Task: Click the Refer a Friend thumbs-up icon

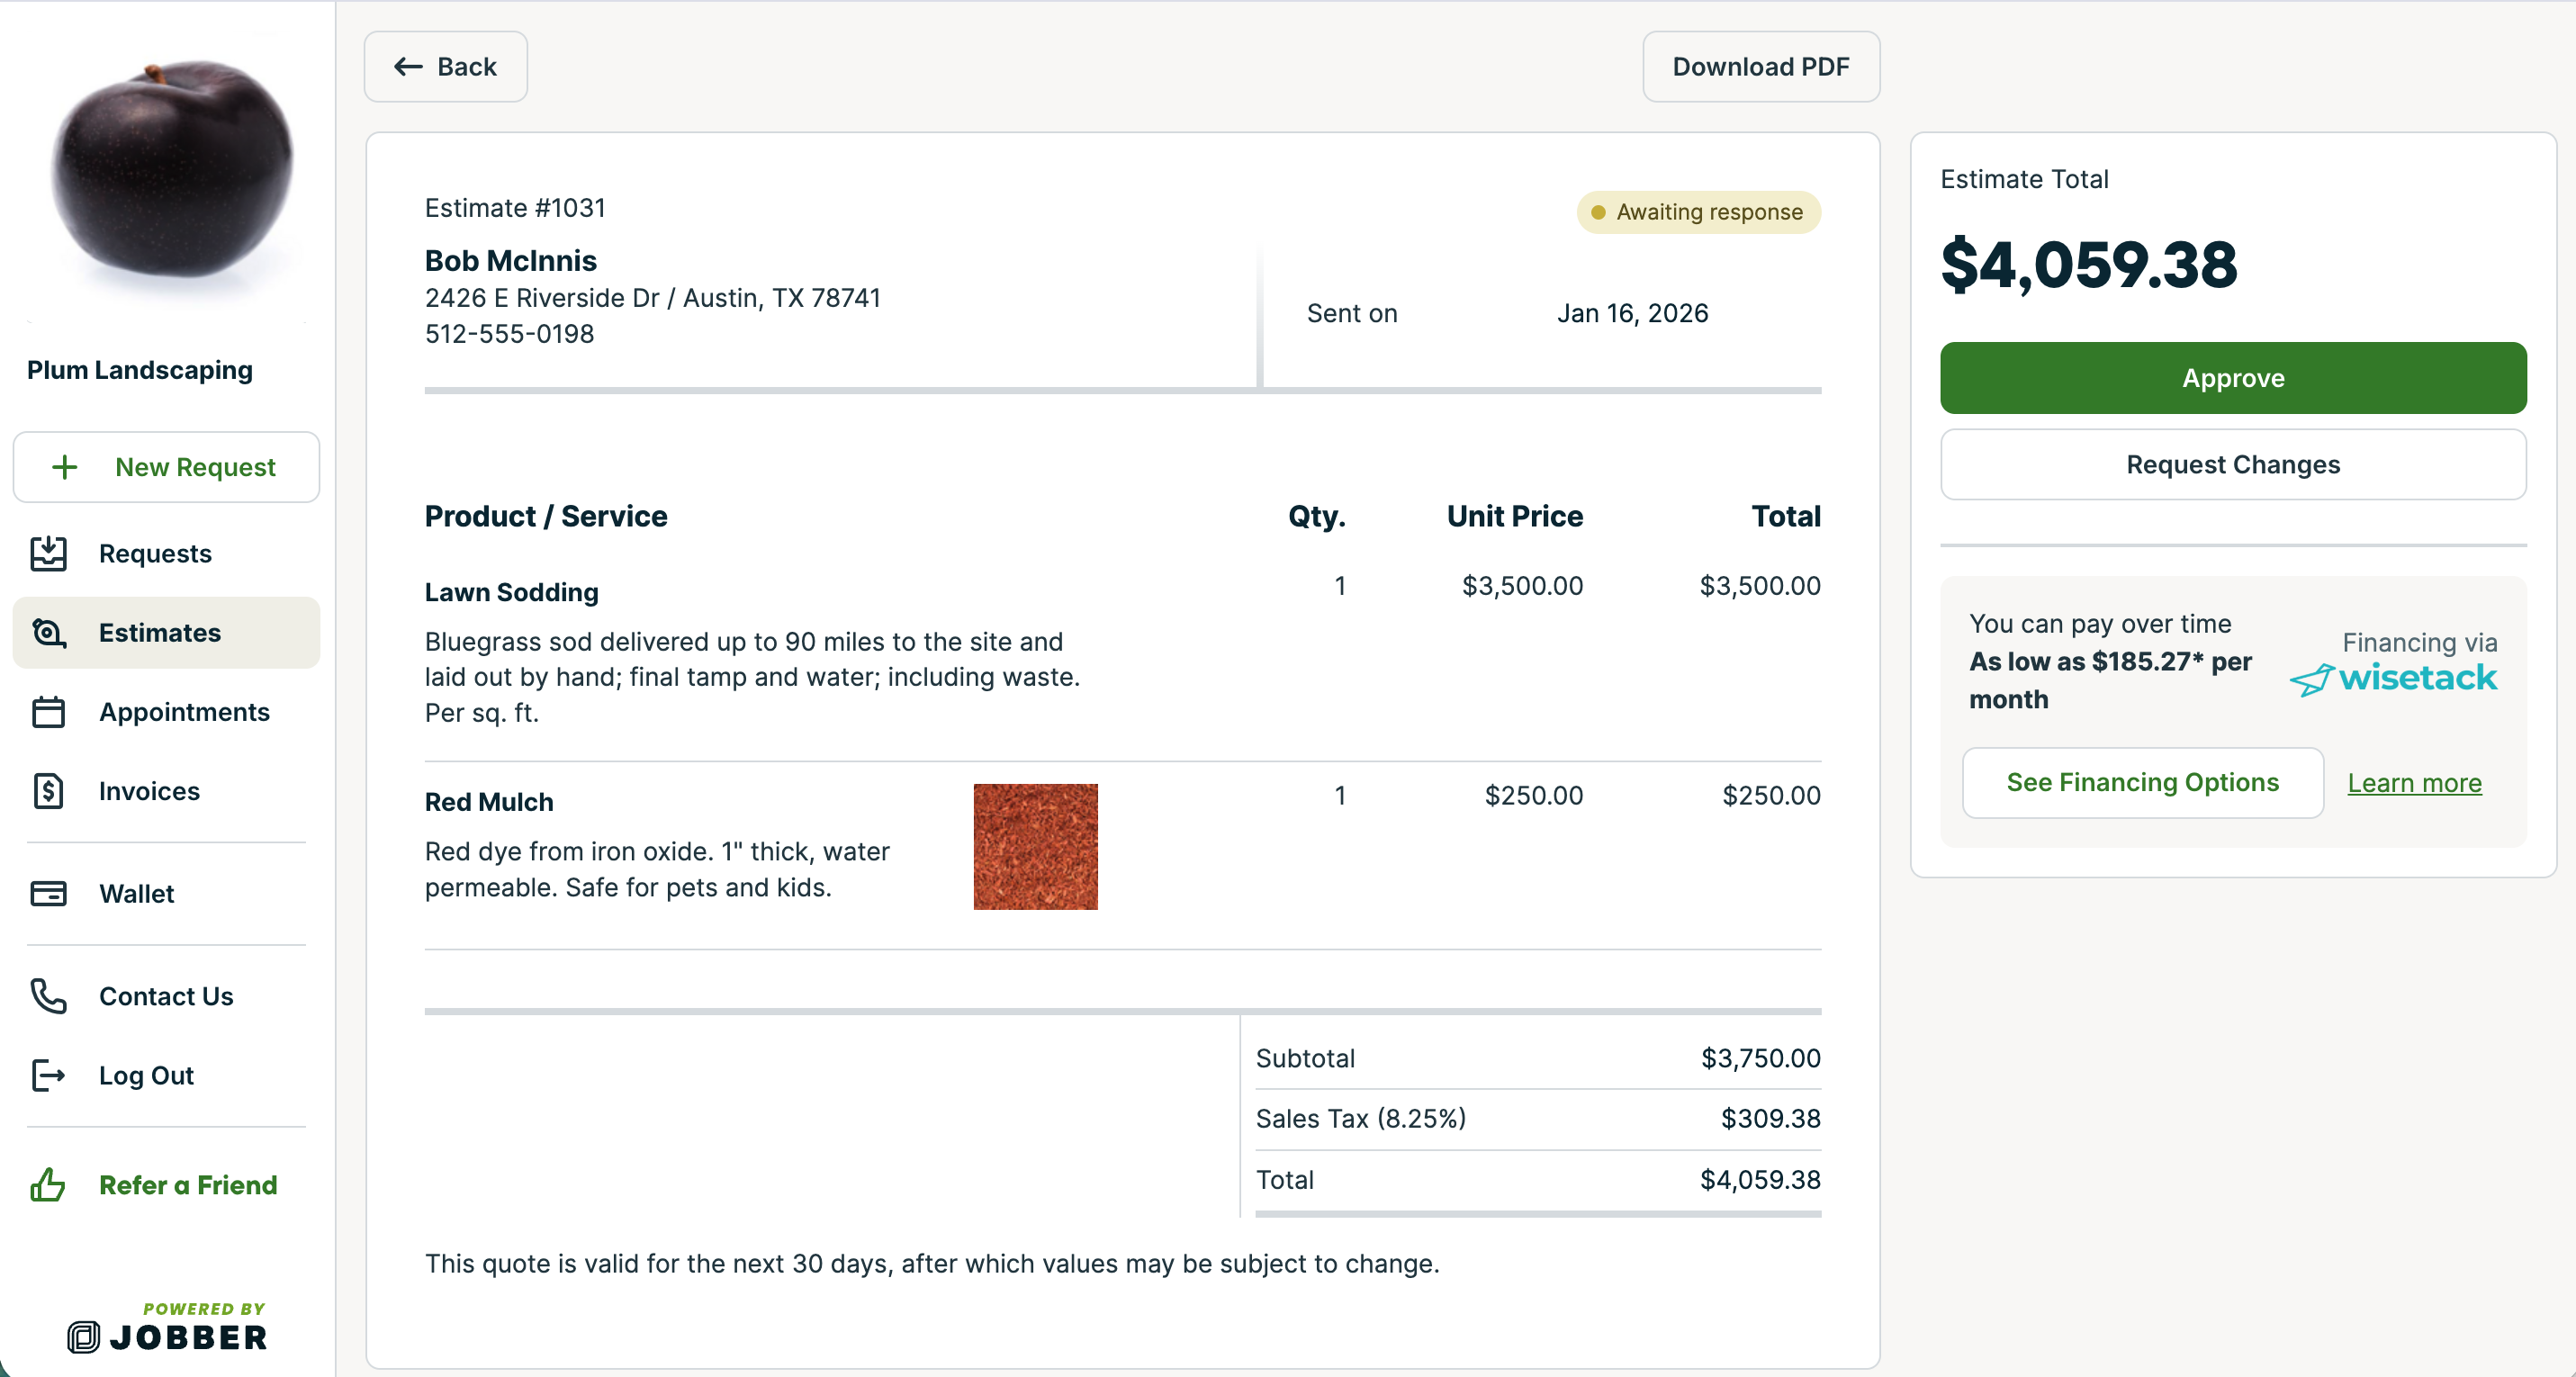Action: (48, 1185)
